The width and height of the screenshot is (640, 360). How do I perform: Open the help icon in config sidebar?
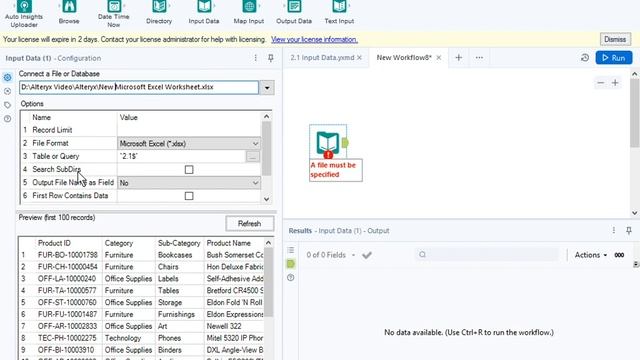(7, 119)
